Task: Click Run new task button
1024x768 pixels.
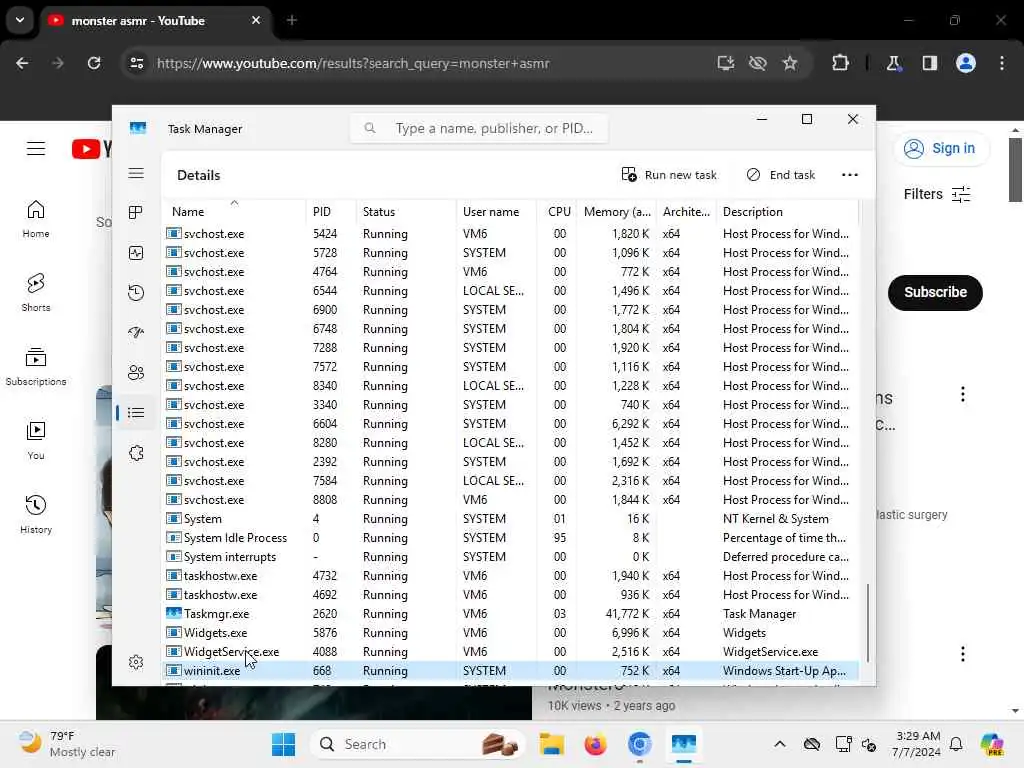Action: [669, 175]
